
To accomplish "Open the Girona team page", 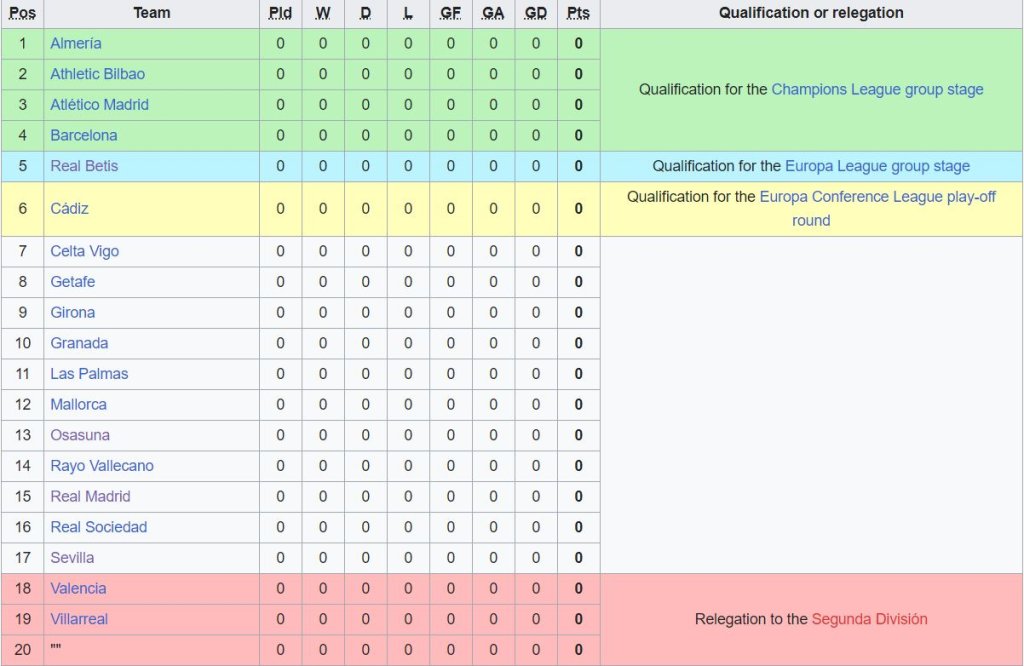I will point(73,312).
